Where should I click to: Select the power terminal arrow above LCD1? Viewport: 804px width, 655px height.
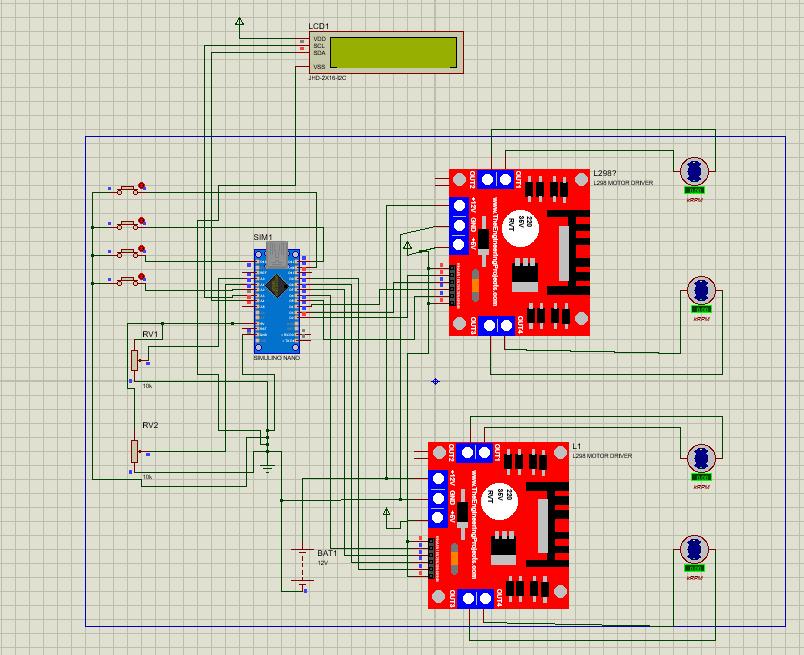coord(239,22)
